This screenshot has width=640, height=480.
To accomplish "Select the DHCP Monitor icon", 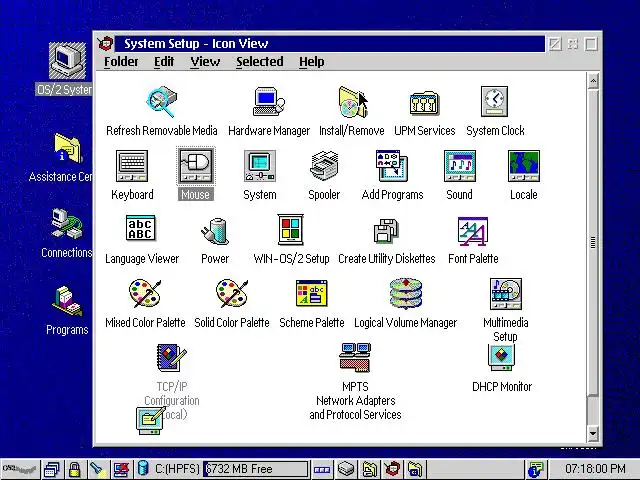I will [502, 358].
